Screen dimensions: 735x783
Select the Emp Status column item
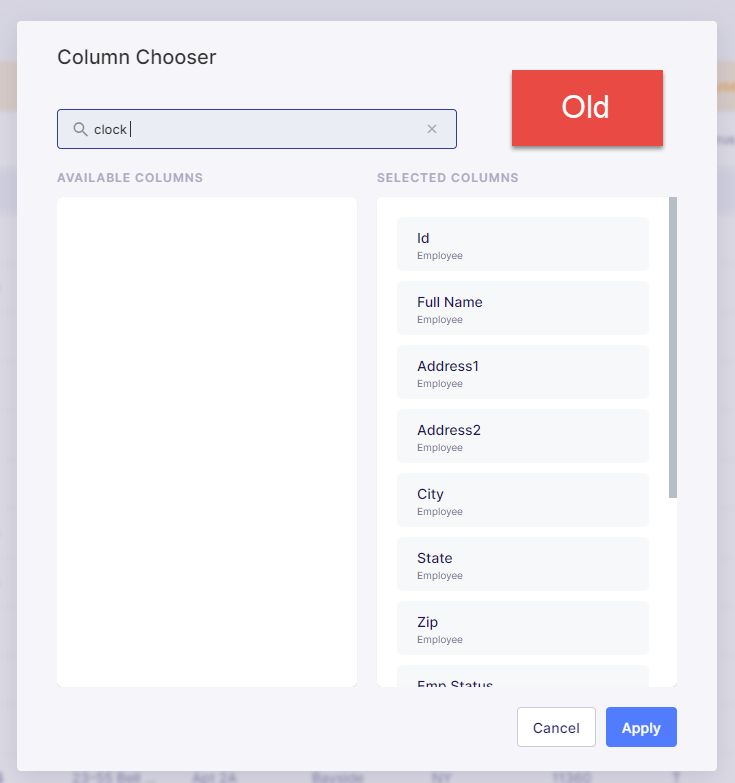click(523, 676)
